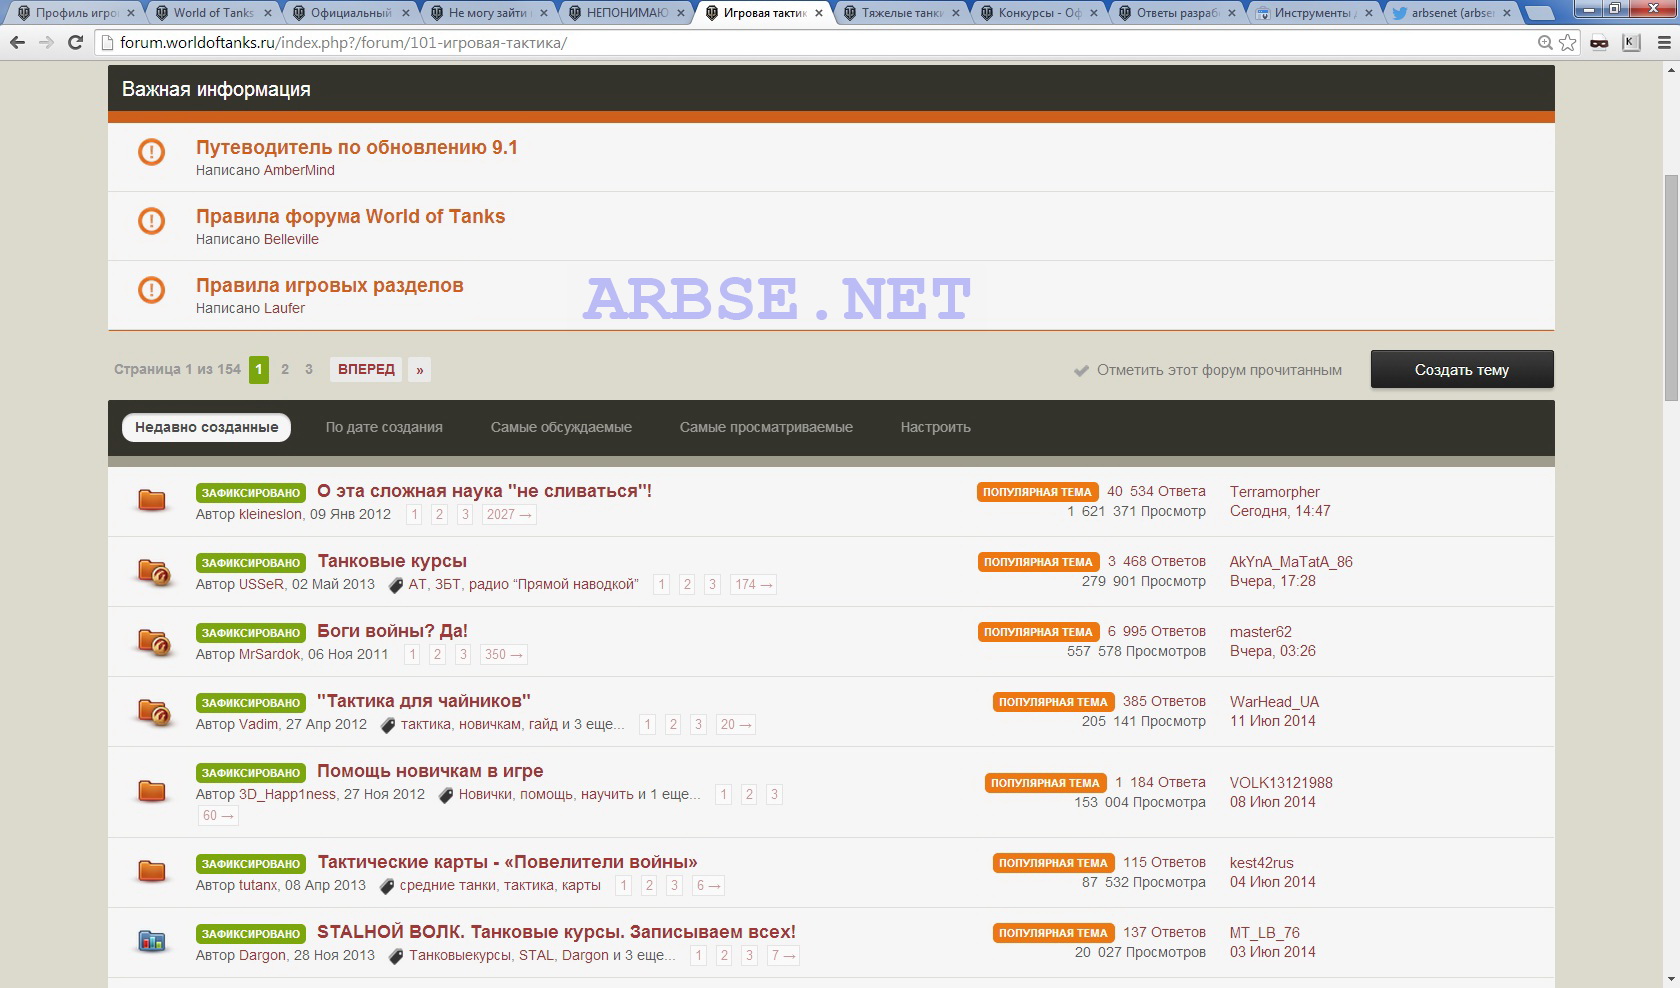
Task: Expand the Страница 1 из 154 page jump
Action: click(177, 369)
